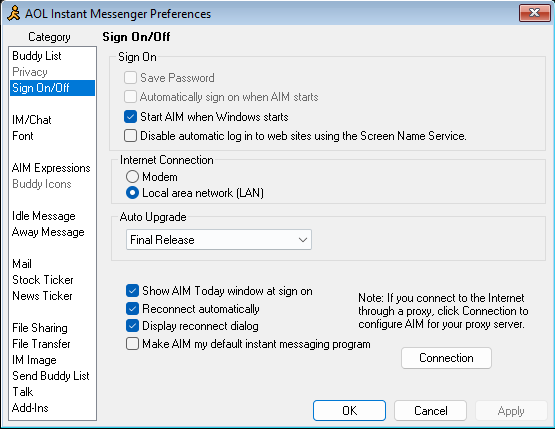Select Local area network (LAN) option
This screenshot has width=555, height=429.
(132, 193)
